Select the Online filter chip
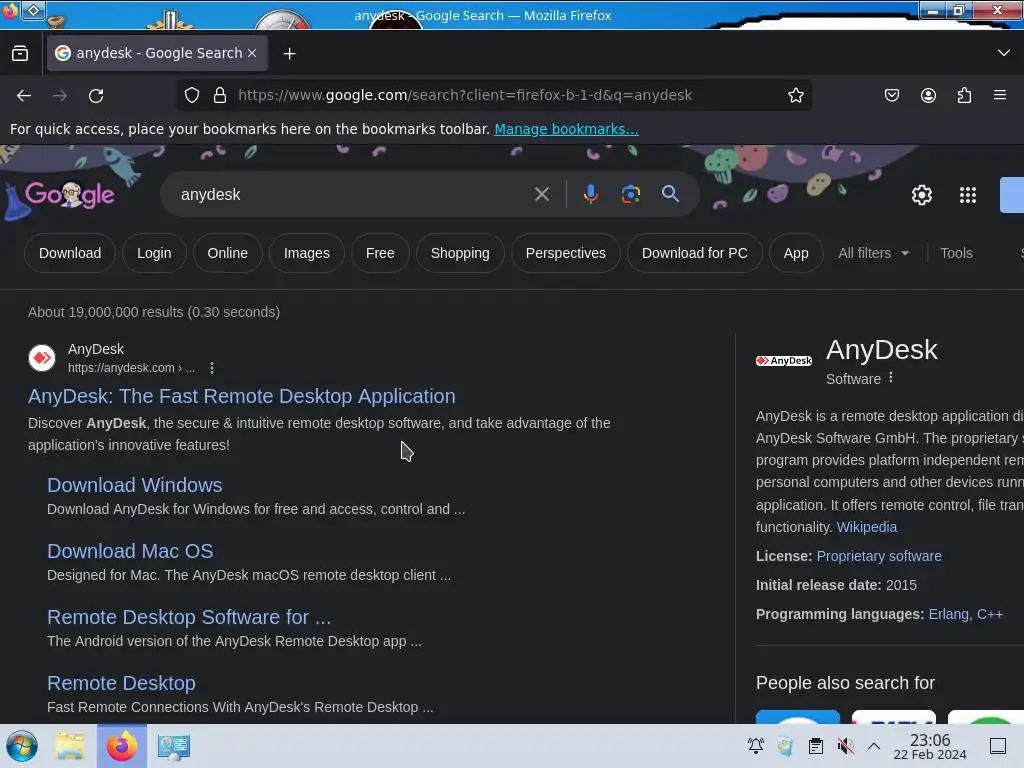This screenshot has height=768, width=1024. click(x=227, y=253)
